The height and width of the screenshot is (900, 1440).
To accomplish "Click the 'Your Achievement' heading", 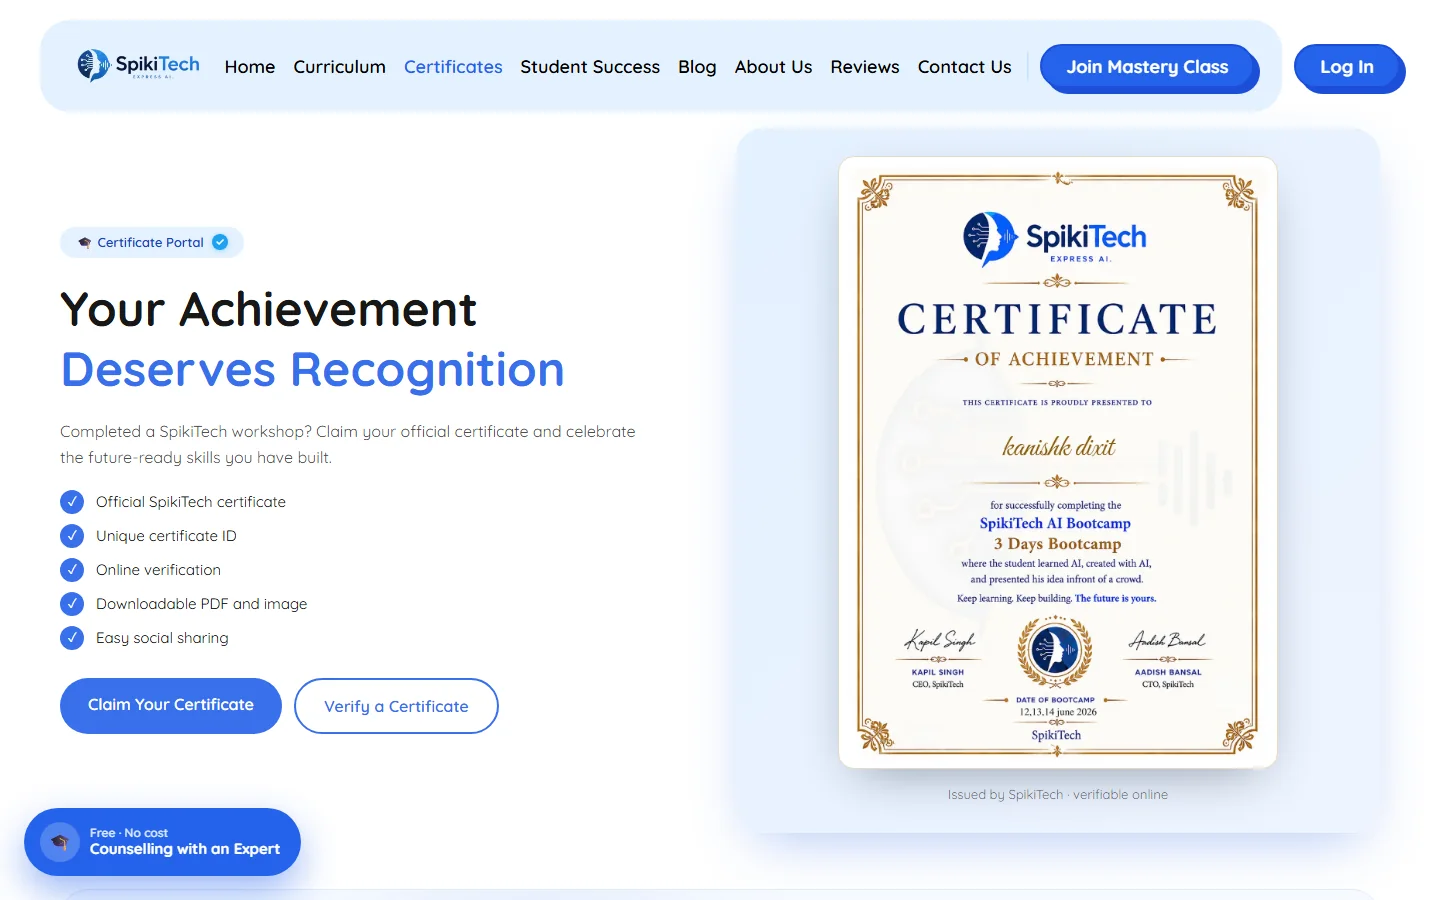I will [x=268, y=310].
